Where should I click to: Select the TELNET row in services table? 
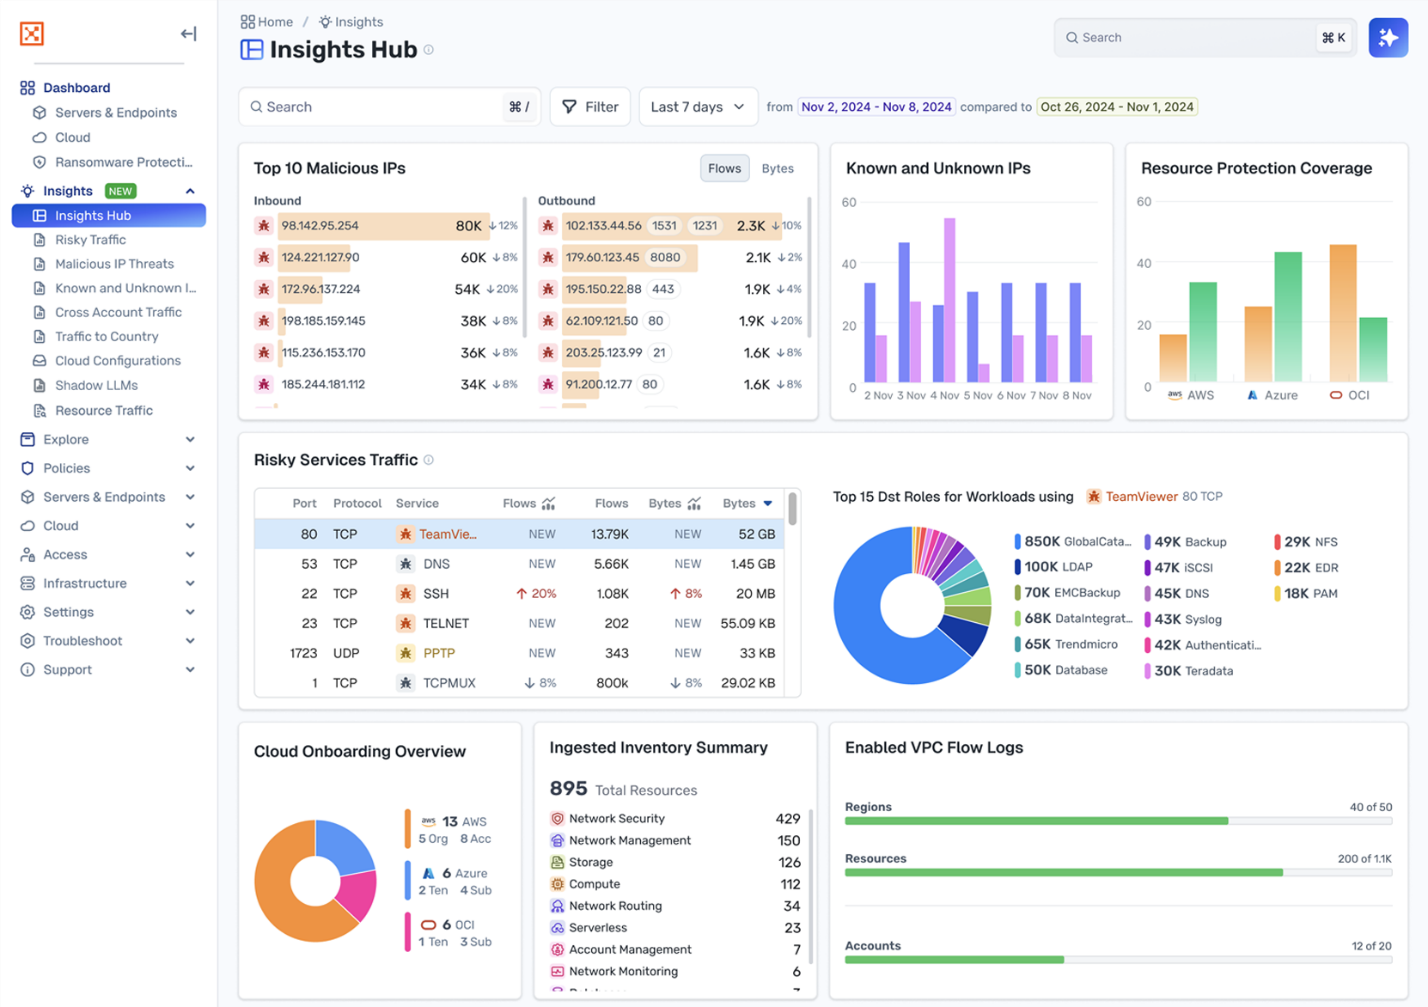coord(519,624)
